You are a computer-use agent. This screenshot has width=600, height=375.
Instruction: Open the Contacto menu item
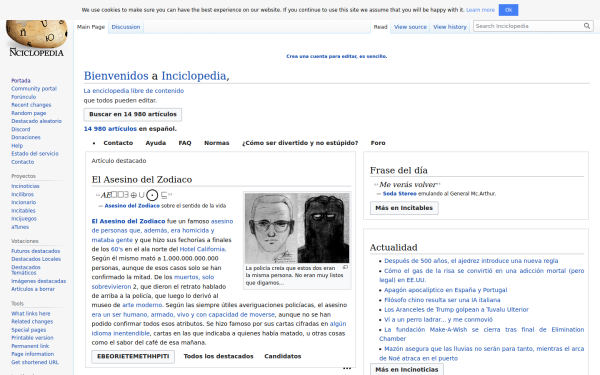118,143
